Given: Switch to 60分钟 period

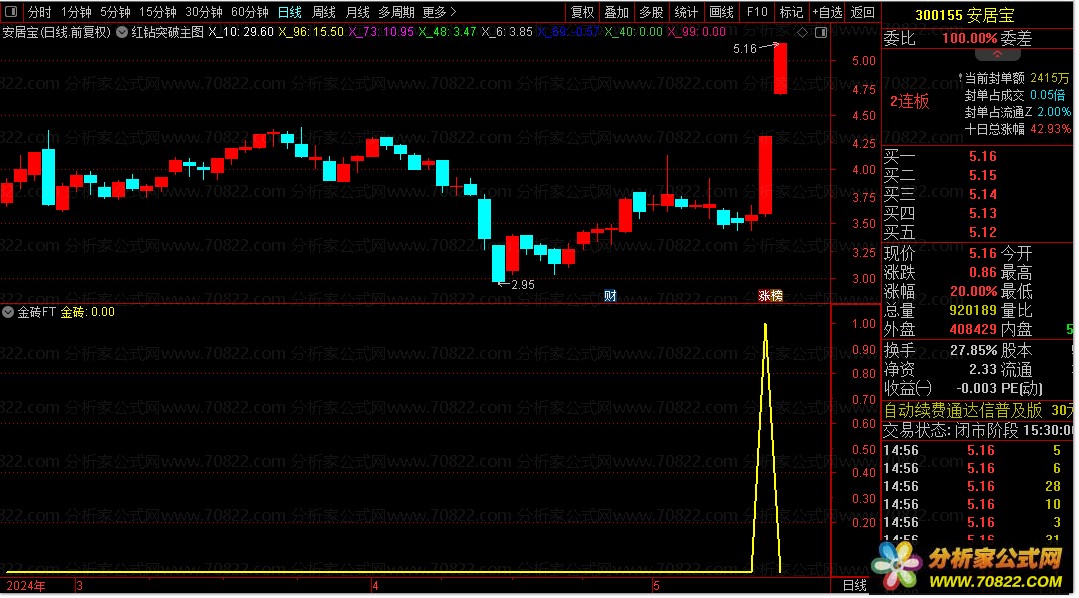Looking at the screenshot, I should 250,12.
